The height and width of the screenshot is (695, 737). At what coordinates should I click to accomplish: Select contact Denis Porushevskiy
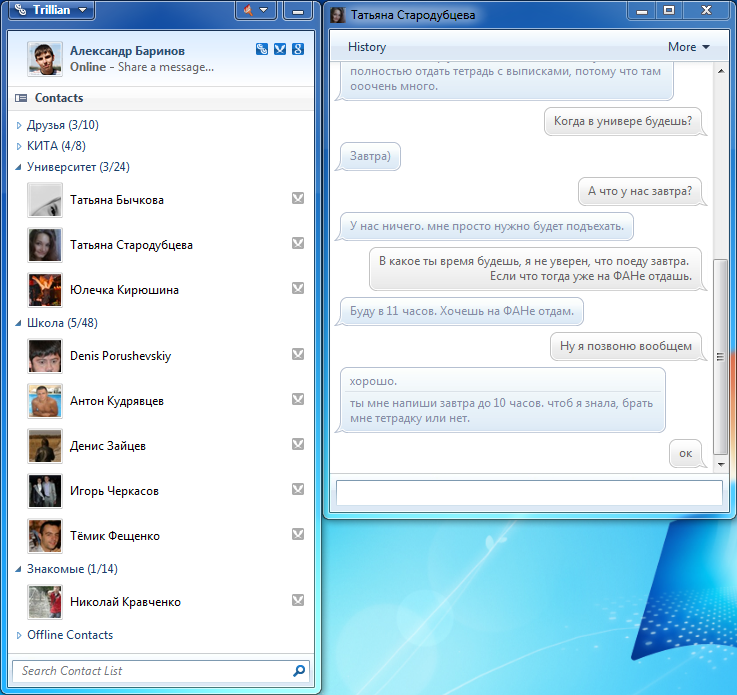161,356
